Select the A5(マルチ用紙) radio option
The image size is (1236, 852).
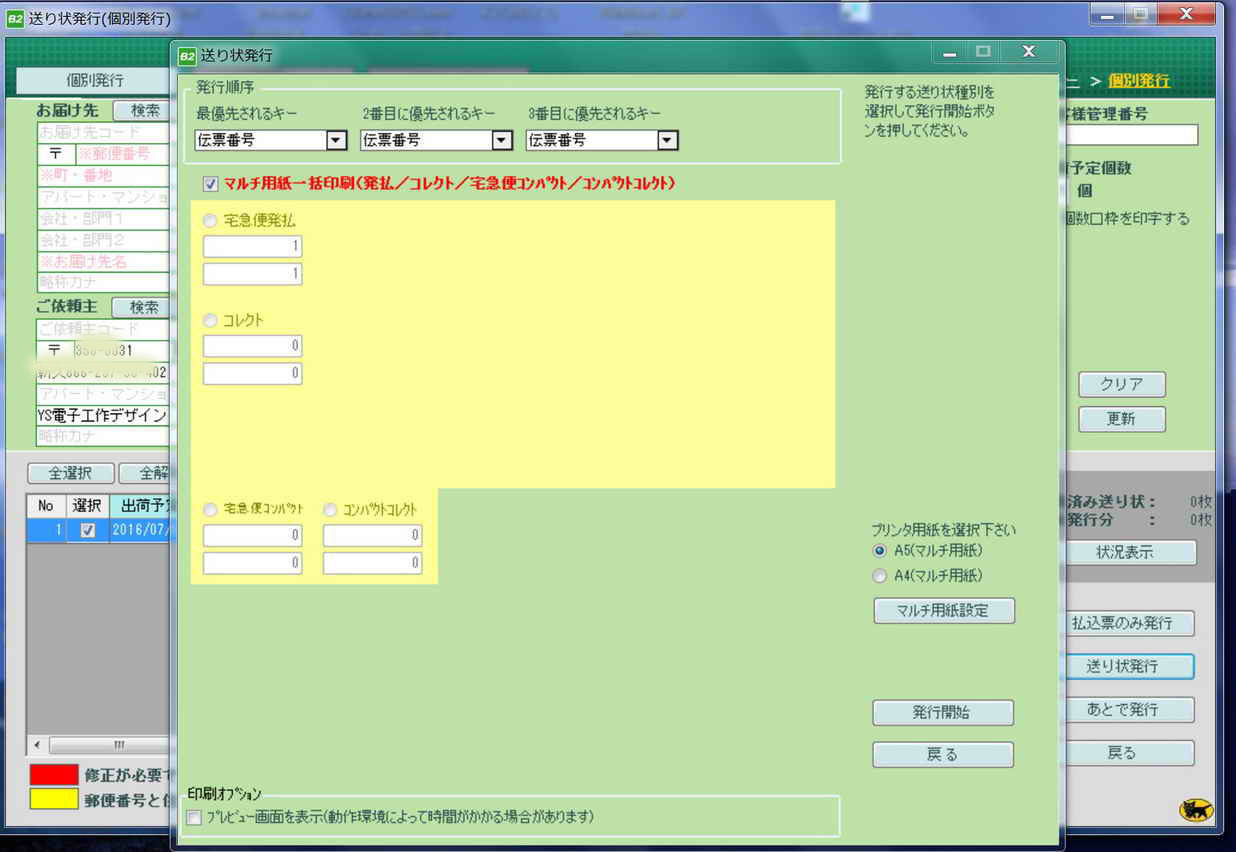click(880, 551)
